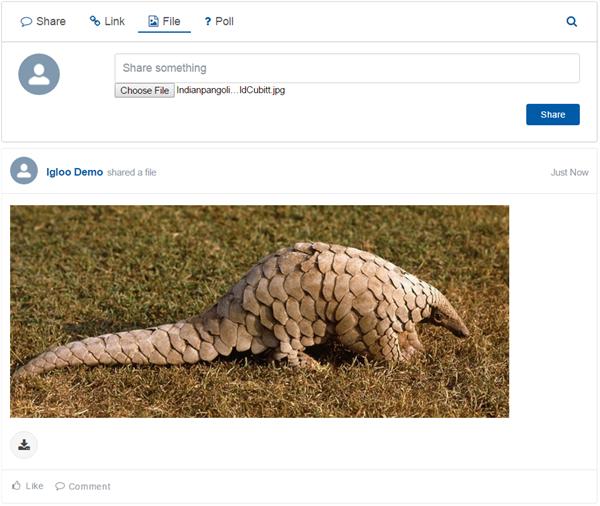600x506 pixels.
Task: Open the Igloo Demo profile link
Action: click(x=75, y=172)
